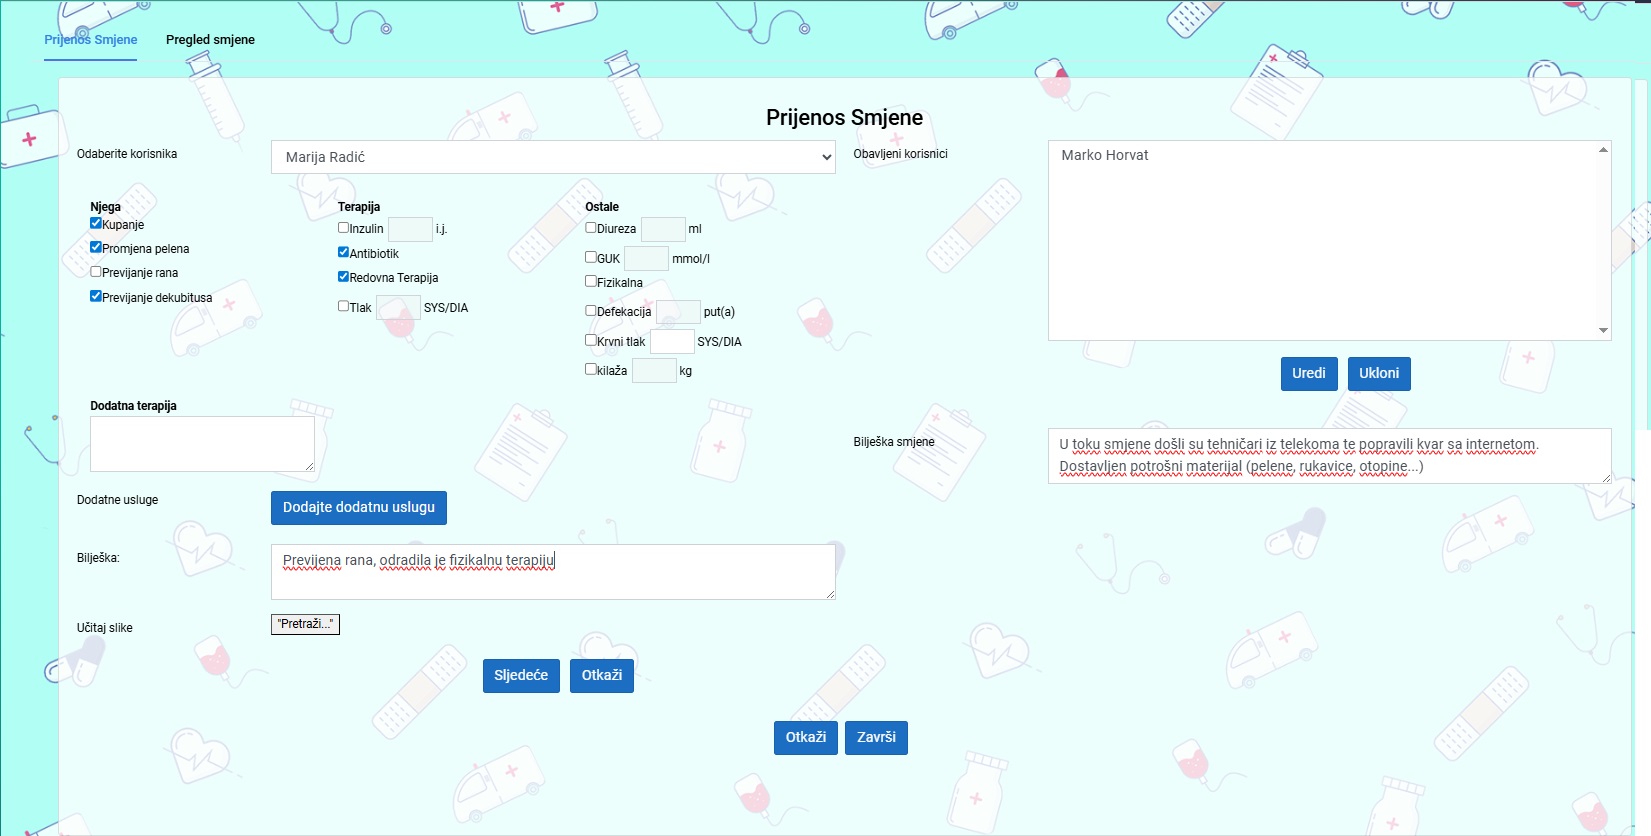Click Uredi below the completed users list

[x=1308, y=374]
